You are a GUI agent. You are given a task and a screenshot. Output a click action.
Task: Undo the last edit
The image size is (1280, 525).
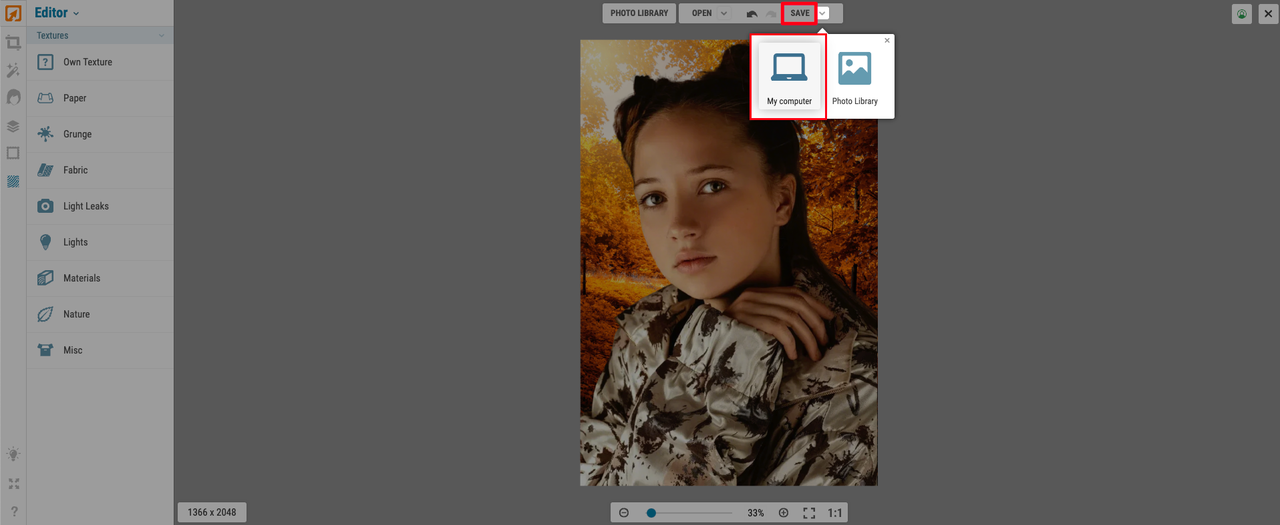pos(751,13)
